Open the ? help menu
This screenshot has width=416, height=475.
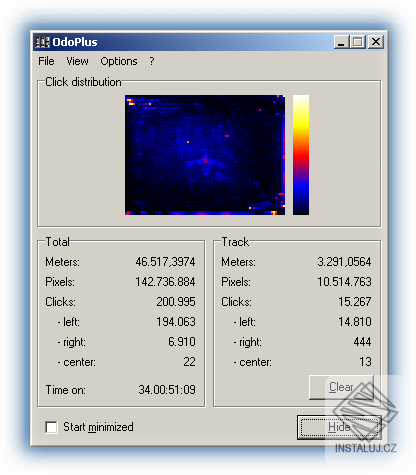pyautogui.click(x=152, y=61)
